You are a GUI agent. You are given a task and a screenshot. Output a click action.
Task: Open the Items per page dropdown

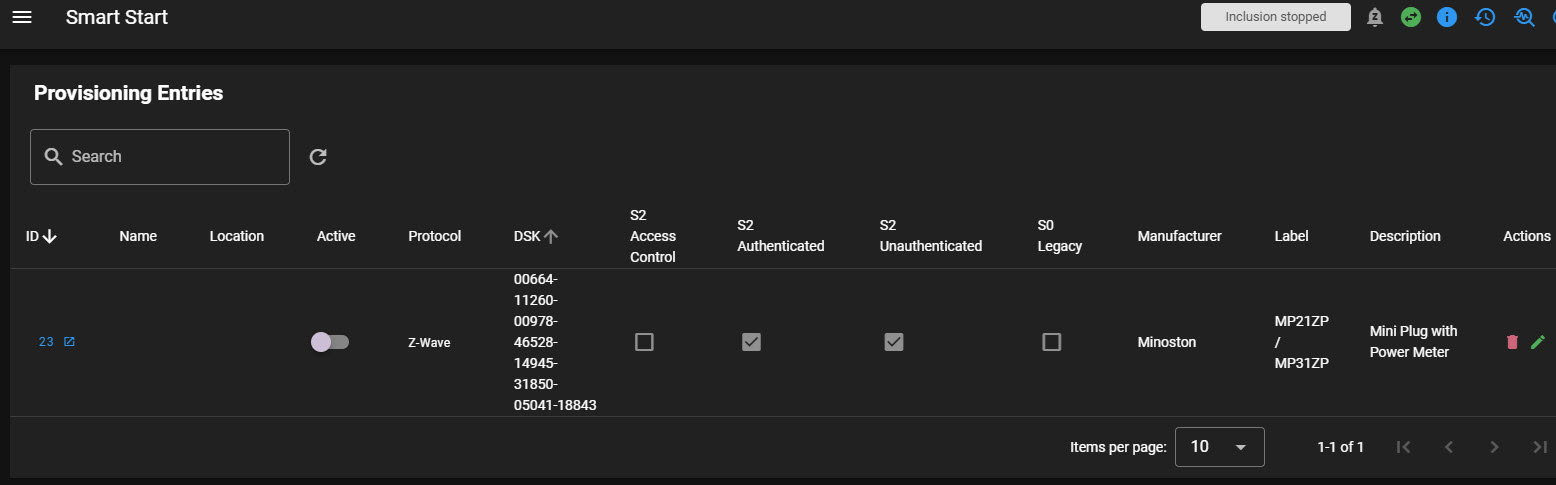tap(1219, 447)
